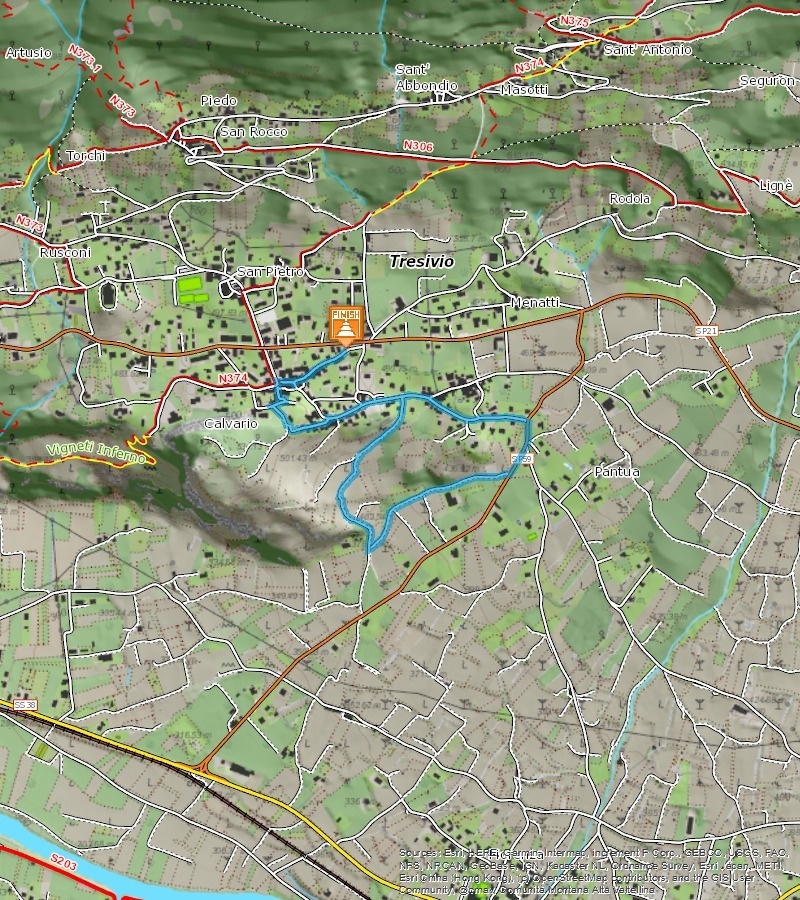Click the Rusconi place label
This screenshot has height=900, width=800.
tap(65, 252)
